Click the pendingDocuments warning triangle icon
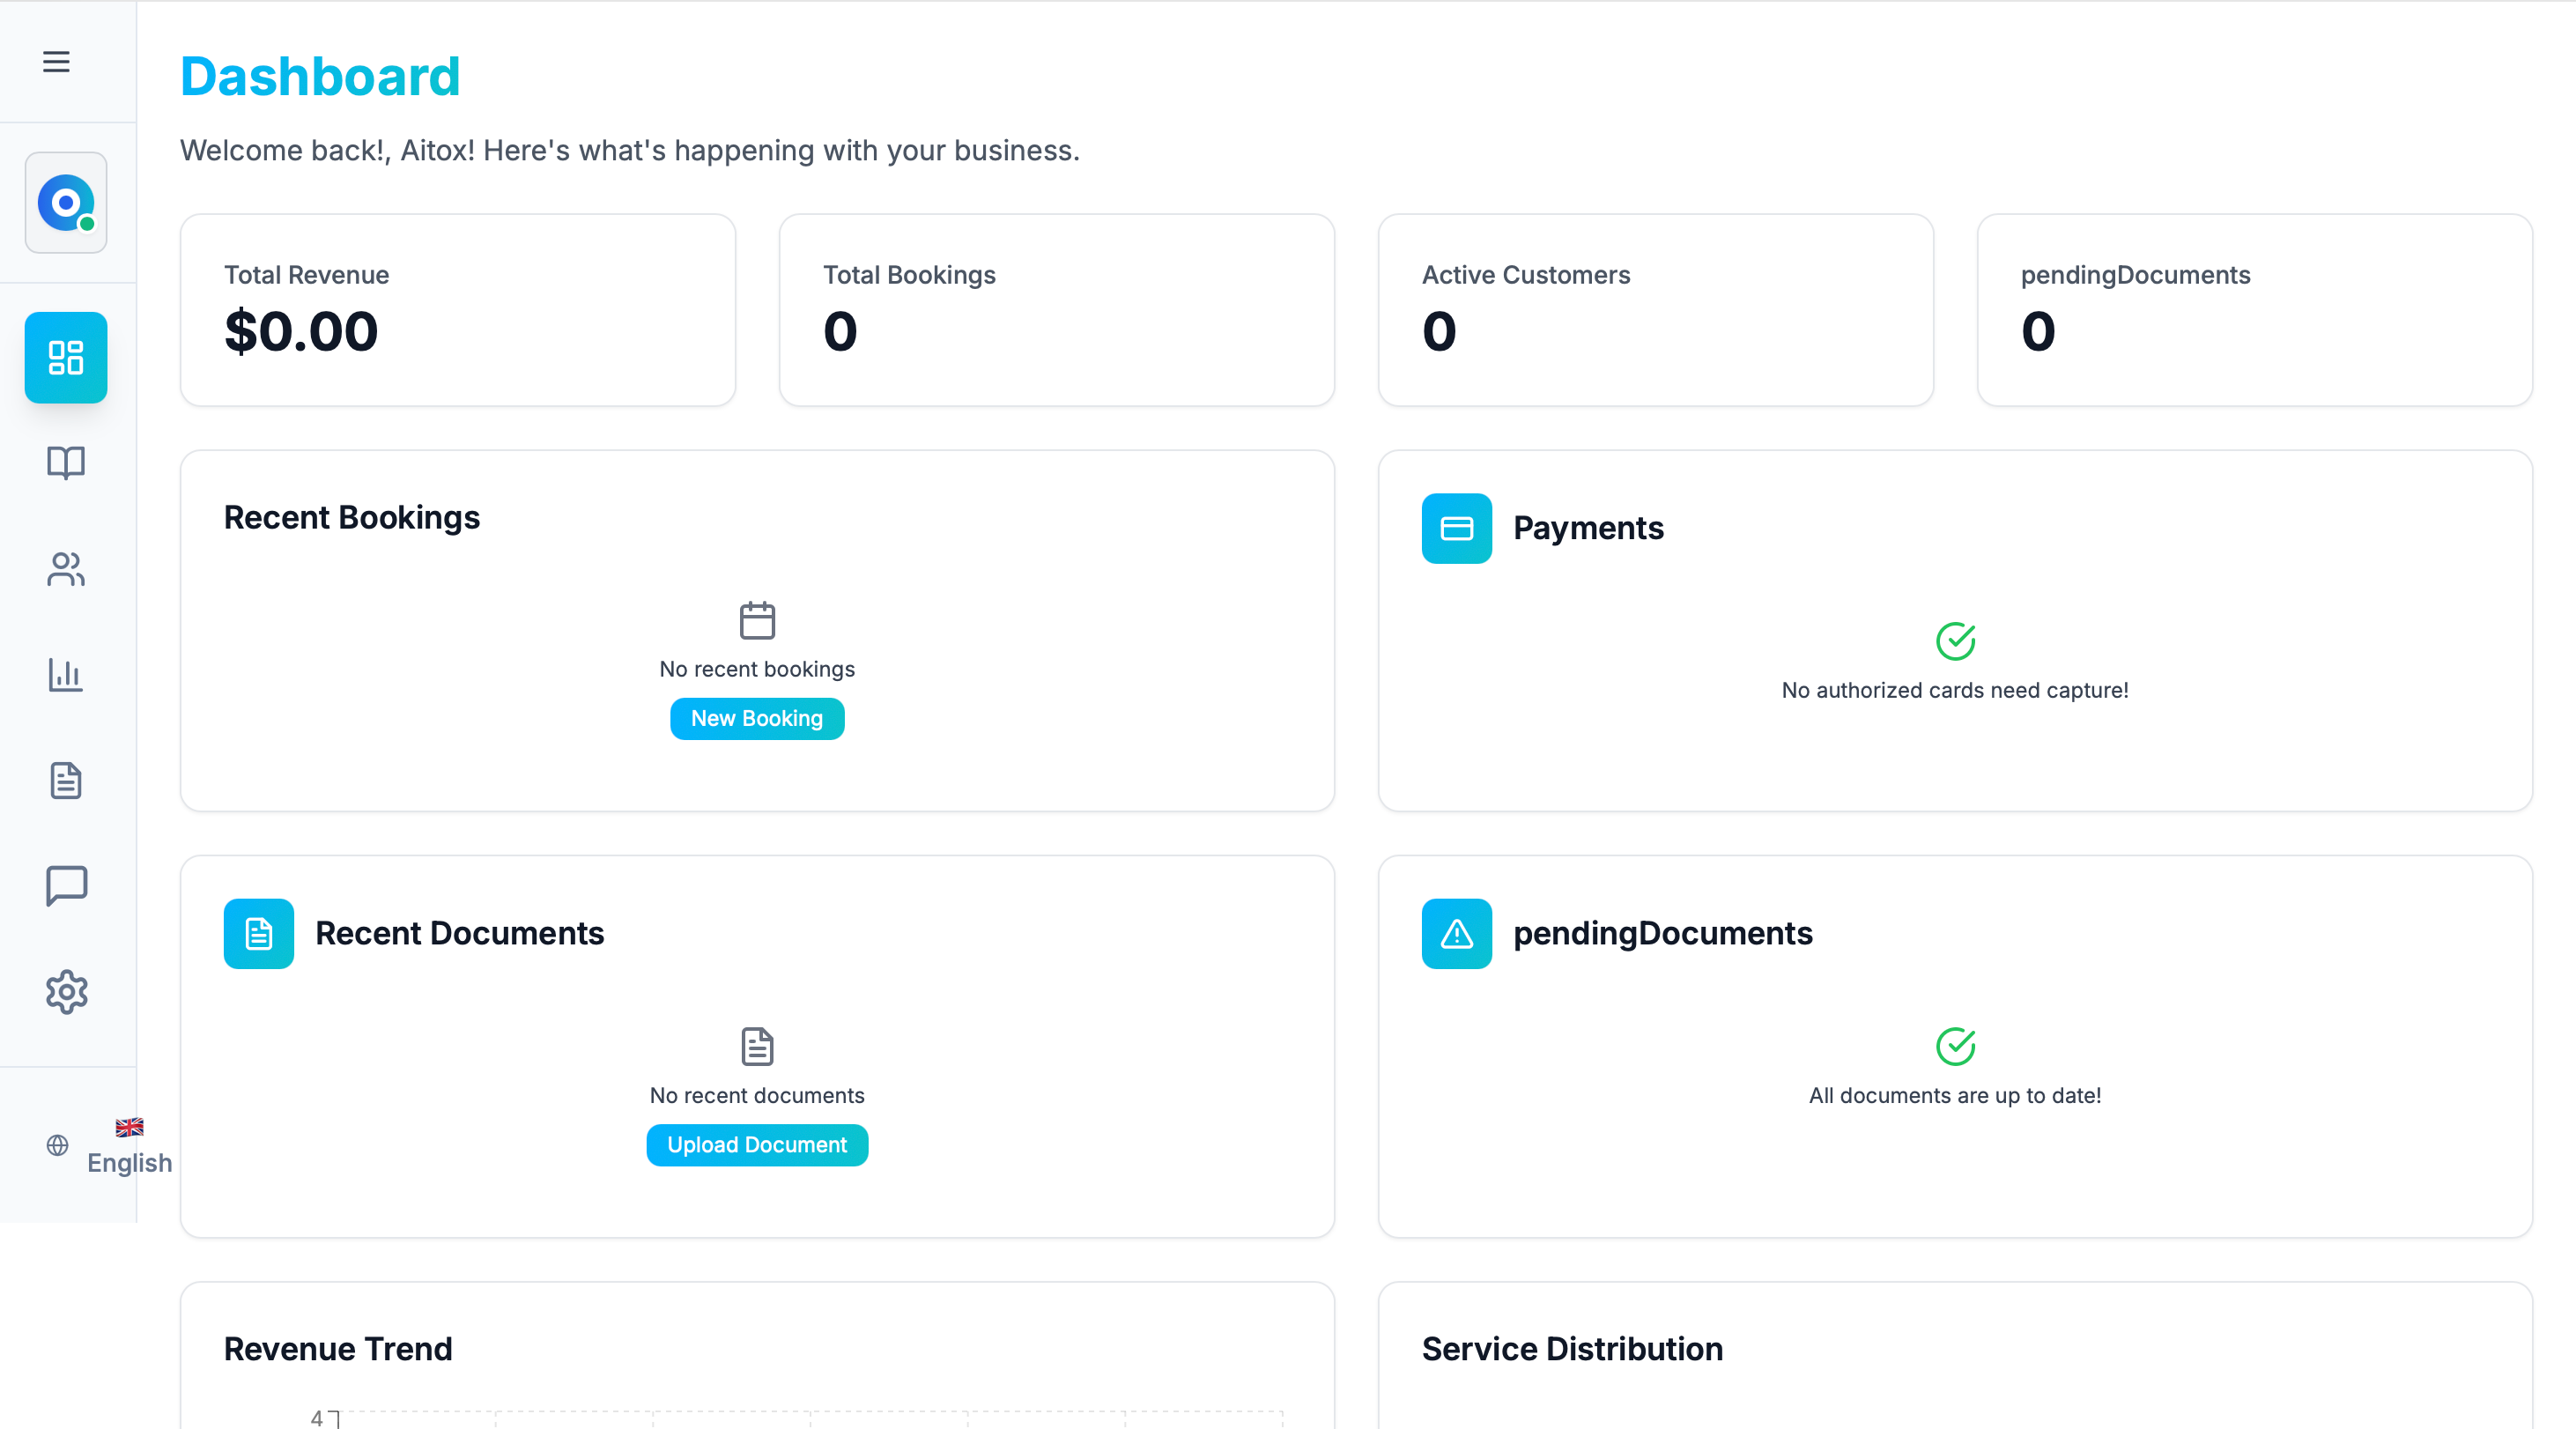 [x=1457, y=934]
